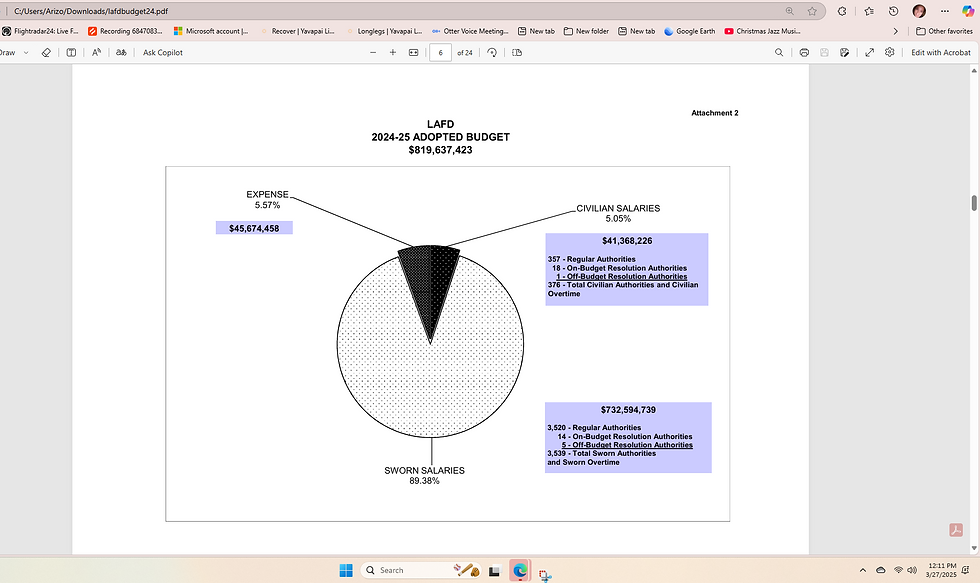
Task: Open Draw tool options dropdown arrow
Action: [x=26, y=52]
